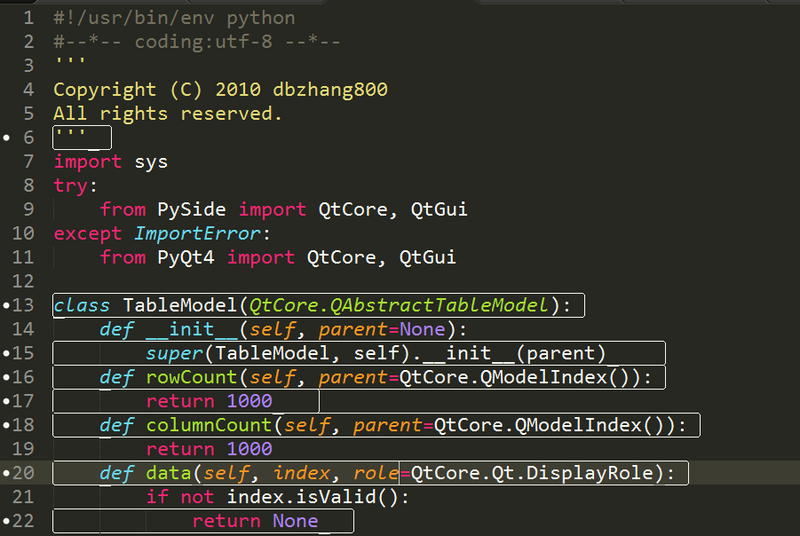Click the modification dot beside line 16
Image resolution: width=800 pixels, height=536 pixels.
(x=6, y=378)
